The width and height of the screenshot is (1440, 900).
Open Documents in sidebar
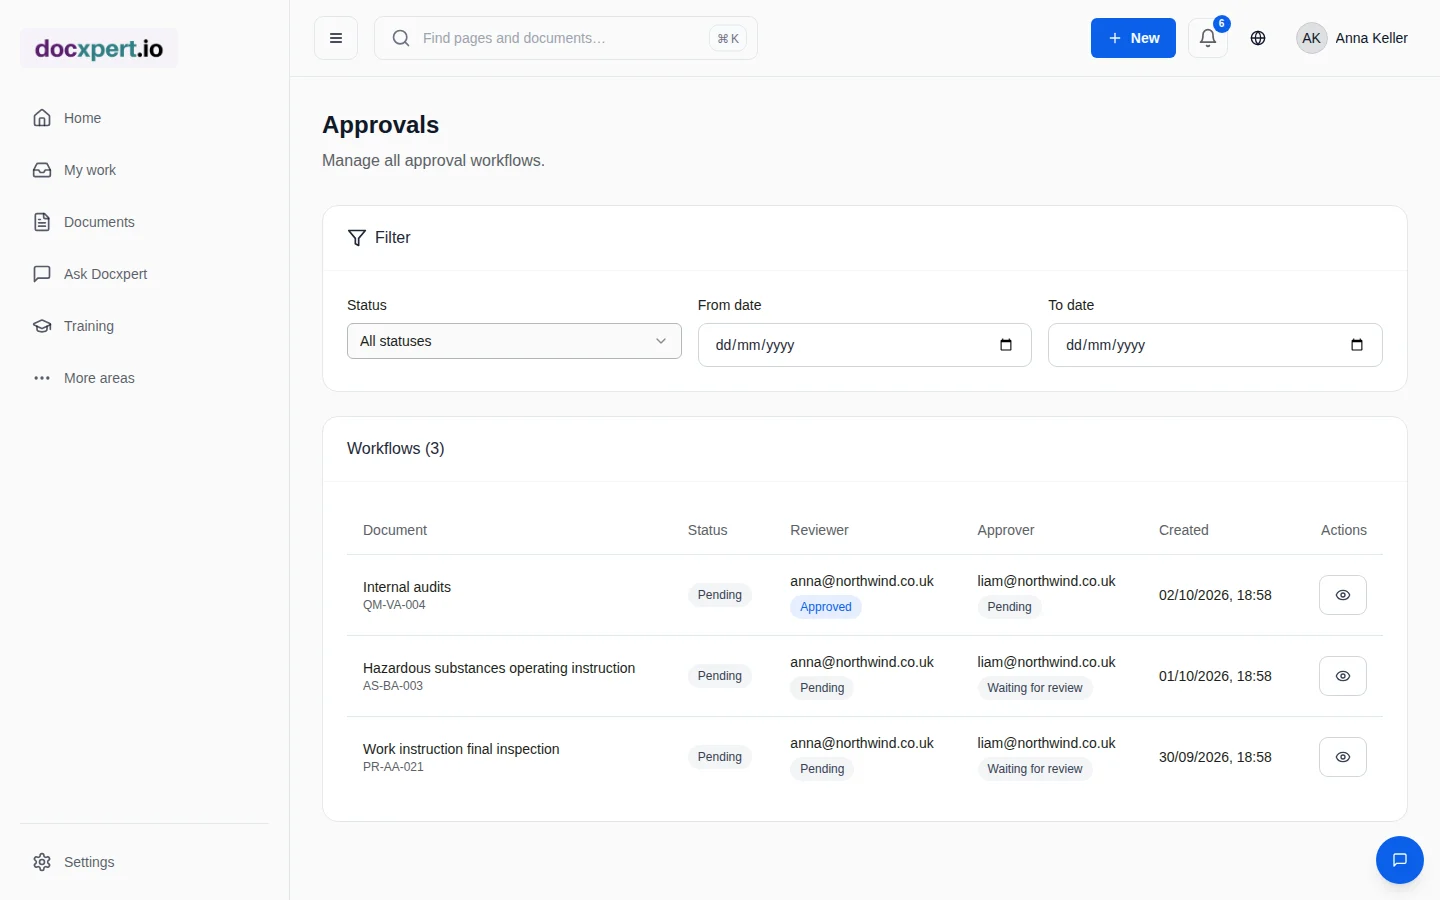(x=144, y=222)
